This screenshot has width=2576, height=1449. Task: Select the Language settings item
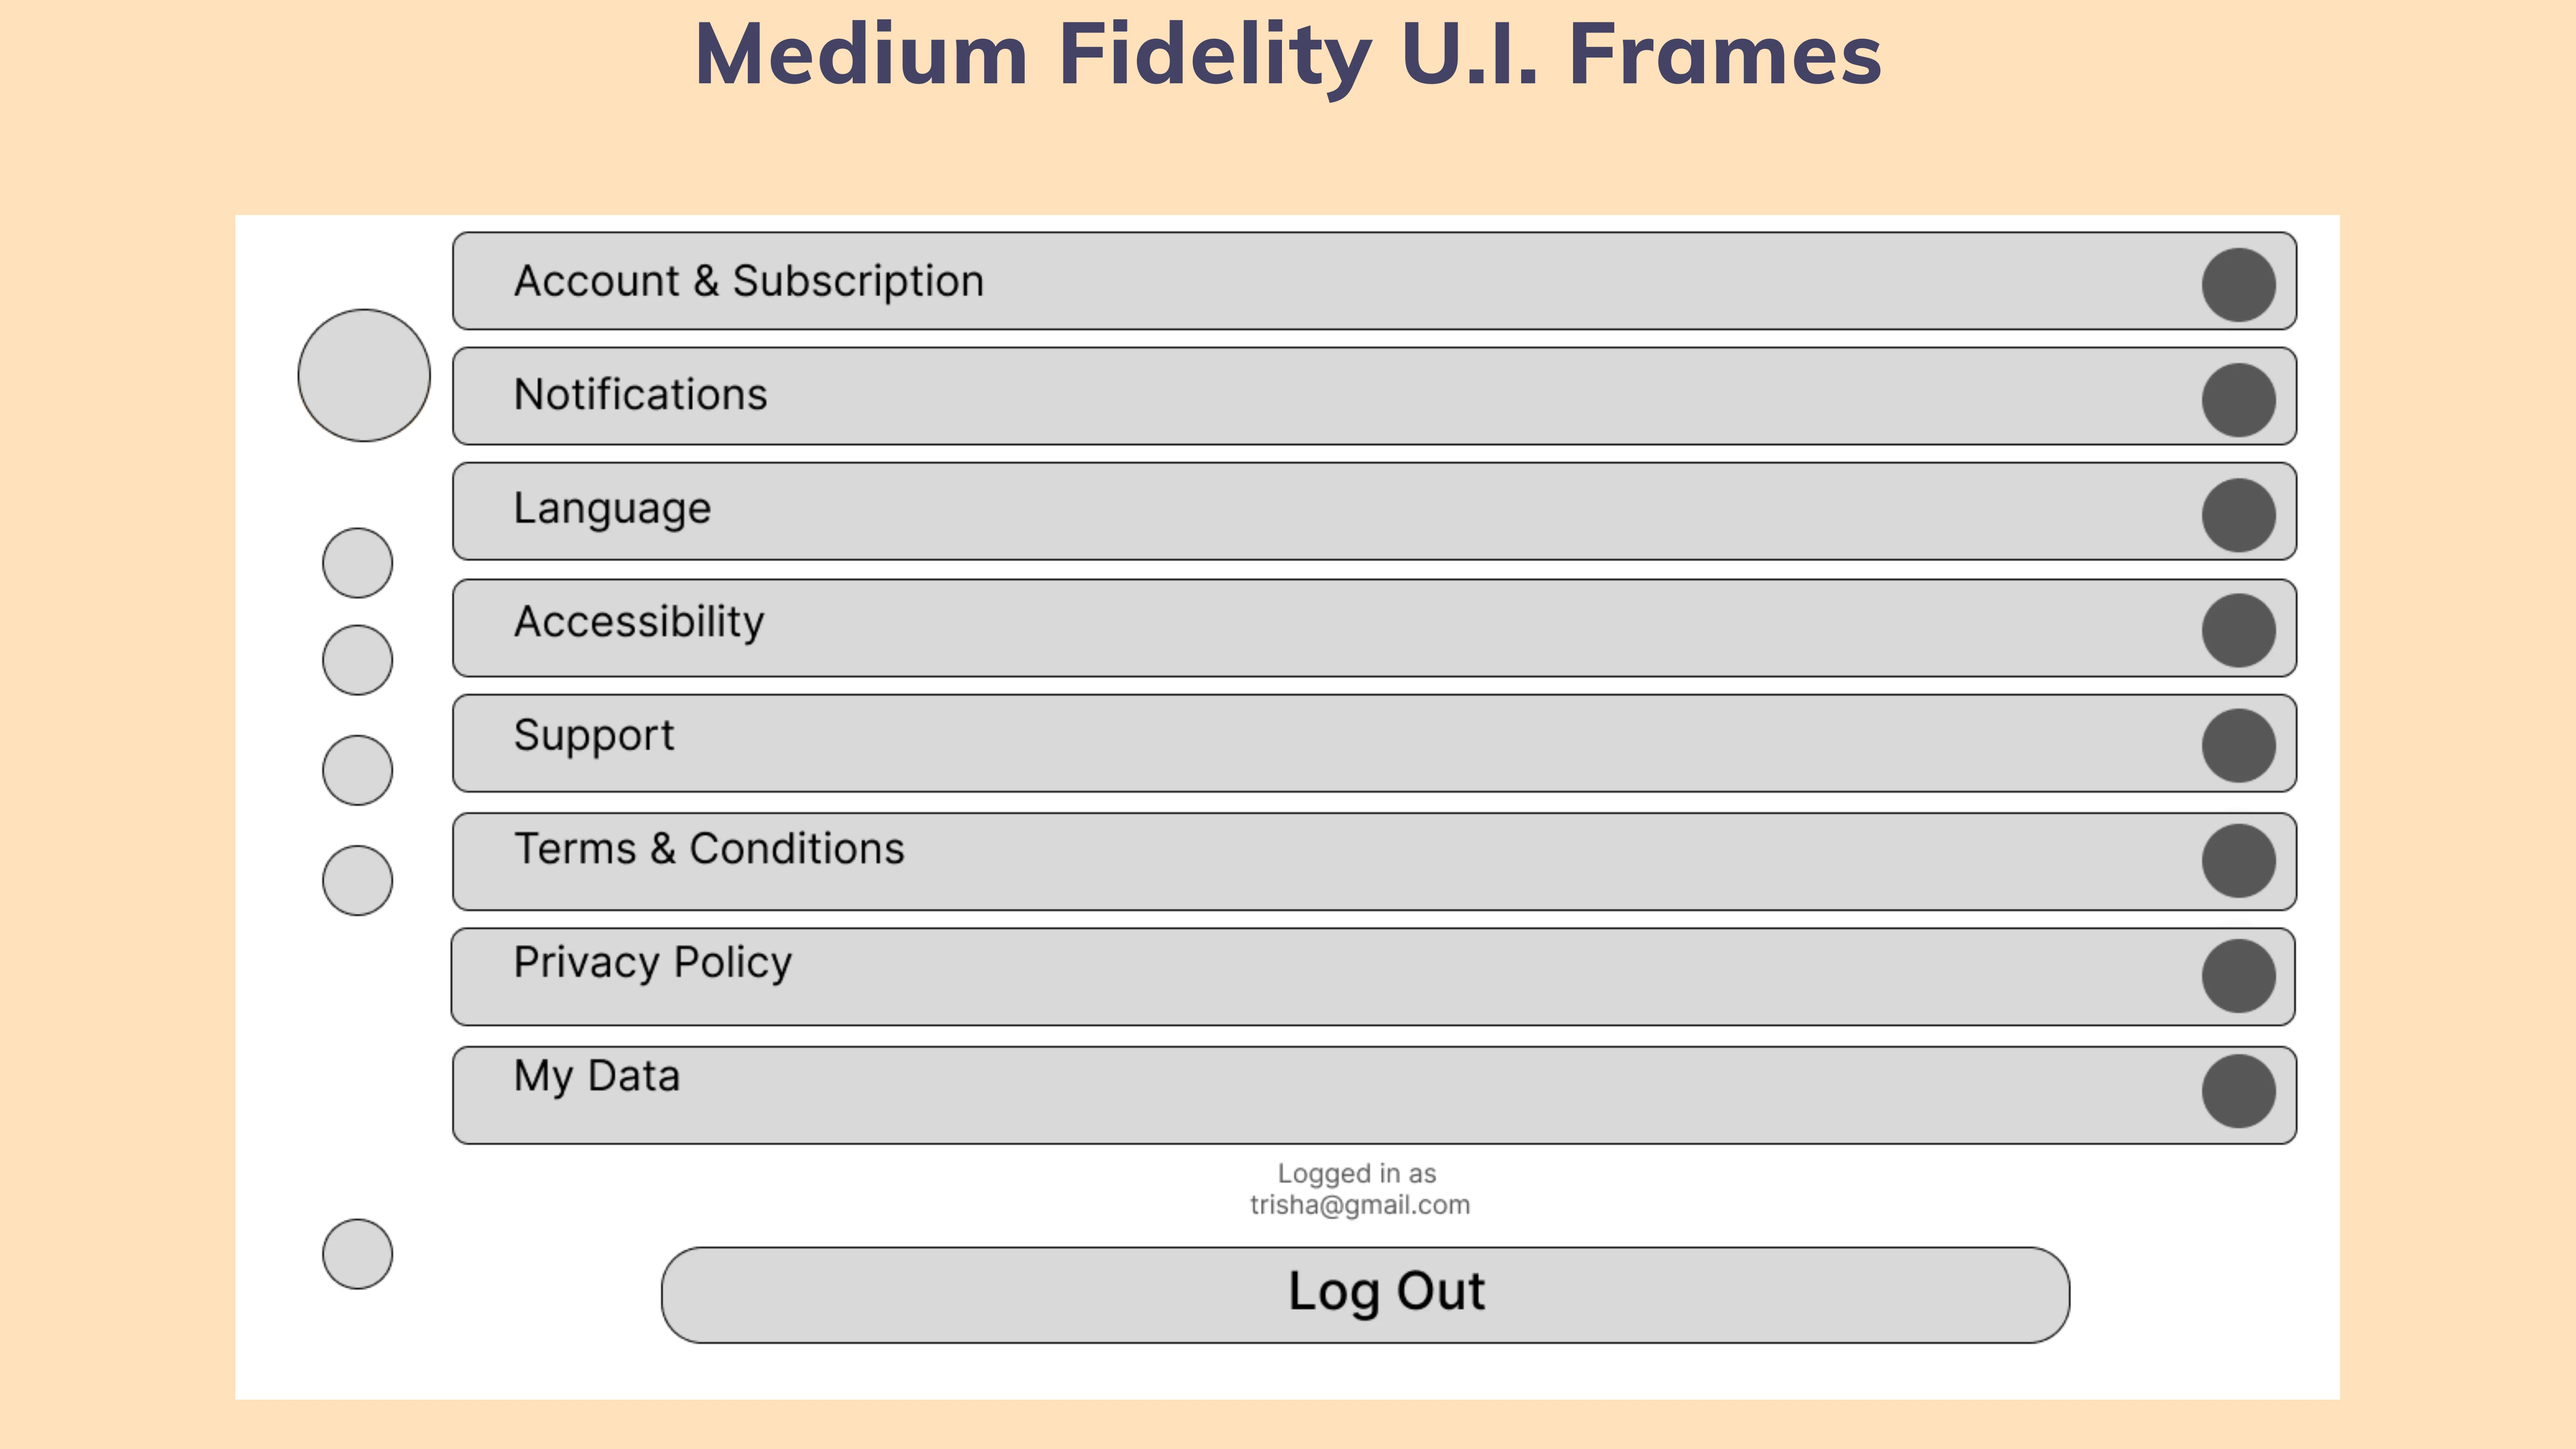pos(1374,511)
